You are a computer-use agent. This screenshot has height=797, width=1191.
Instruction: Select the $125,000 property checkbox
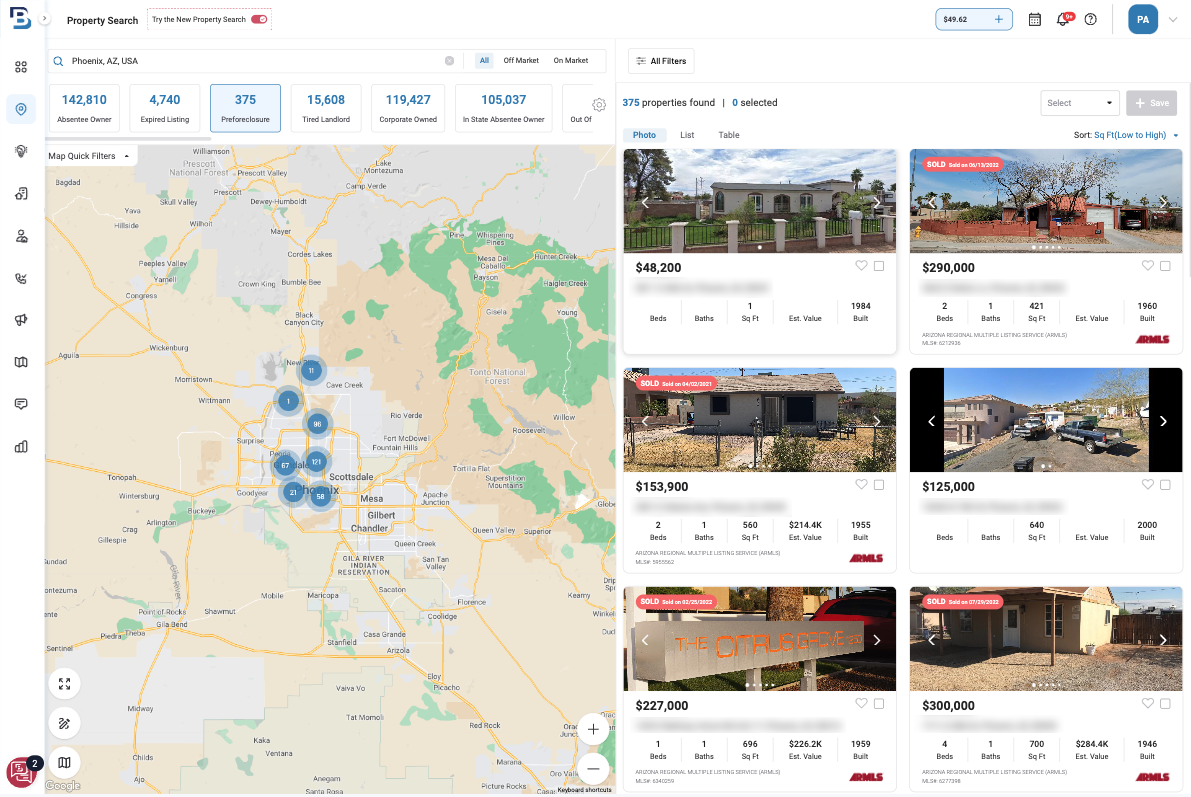coord(1165,485)
